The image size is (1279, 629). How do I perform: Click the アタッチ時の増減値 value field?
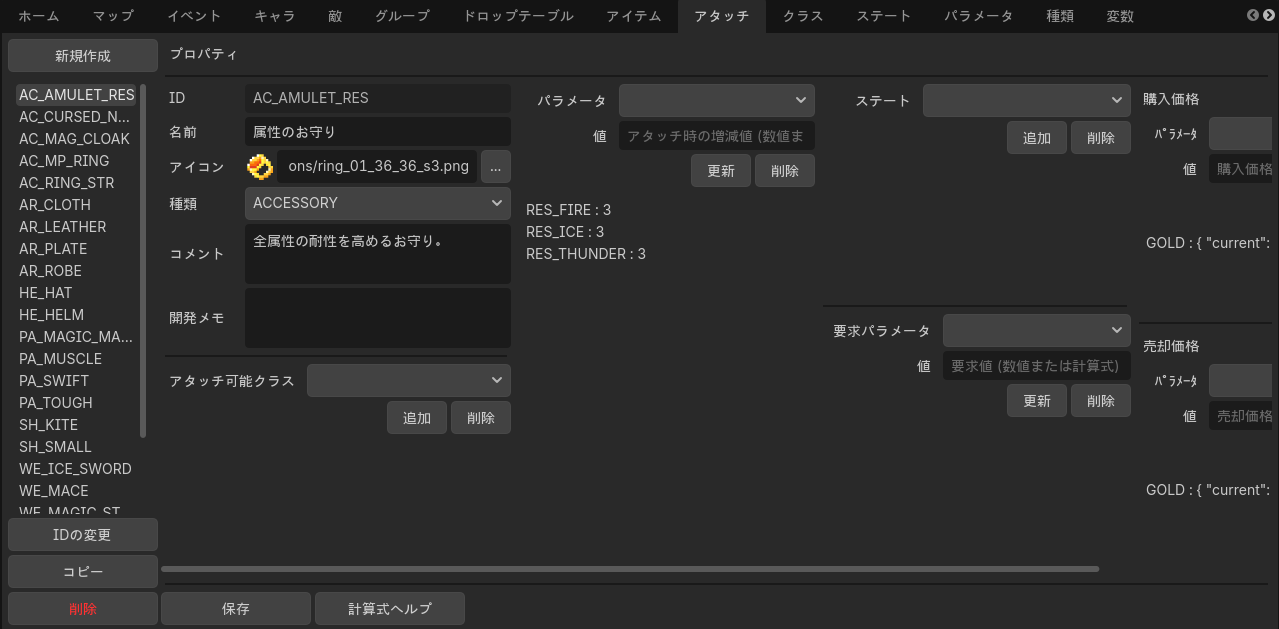click(717, 136)
